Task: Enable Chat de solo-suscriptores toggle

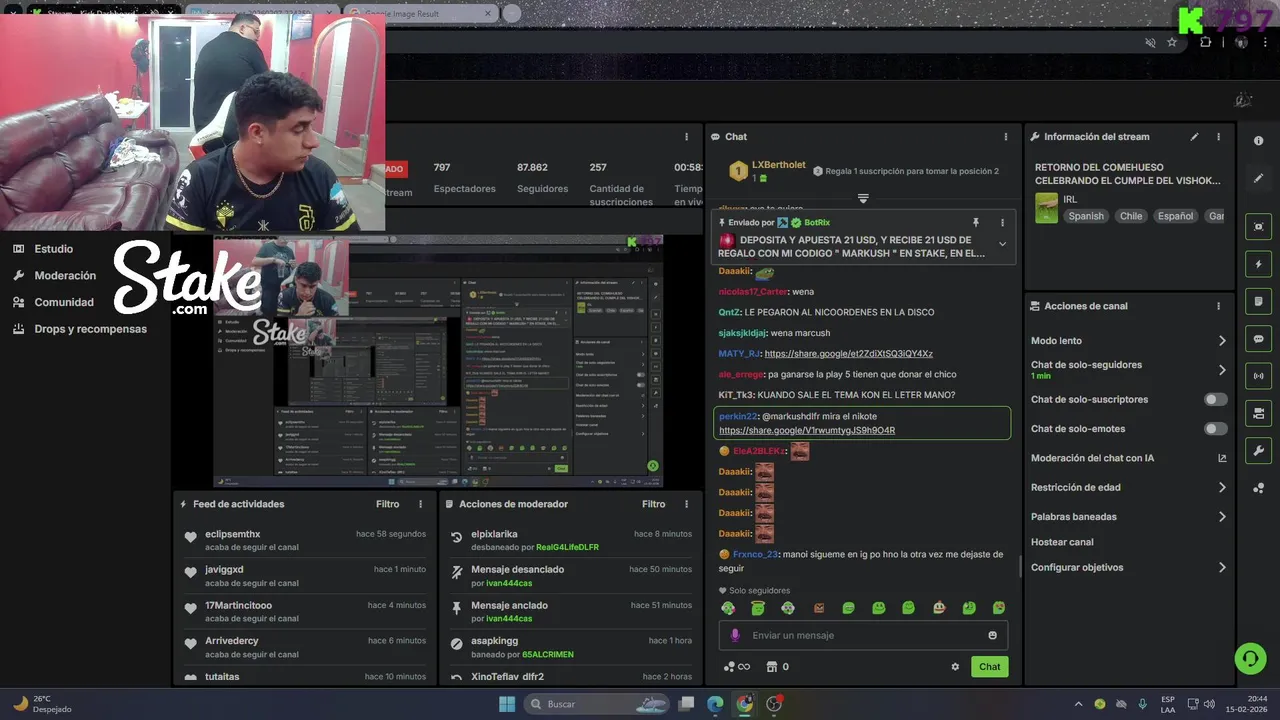Action: click(1215, 399)
